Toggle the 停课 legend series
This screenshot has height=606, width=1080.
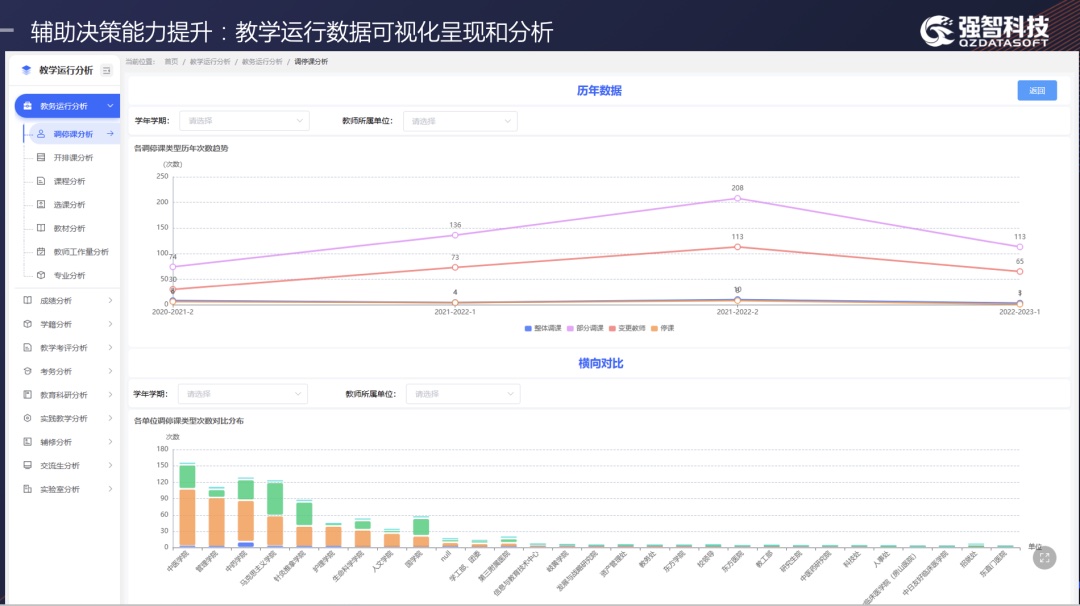click(x=663, y=328)
